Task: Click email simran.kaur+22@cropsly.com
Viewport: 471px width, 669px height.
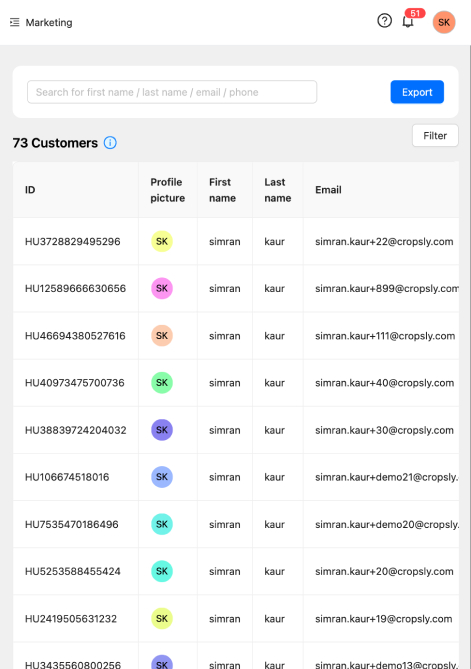Action: click(x=384, y=241)
